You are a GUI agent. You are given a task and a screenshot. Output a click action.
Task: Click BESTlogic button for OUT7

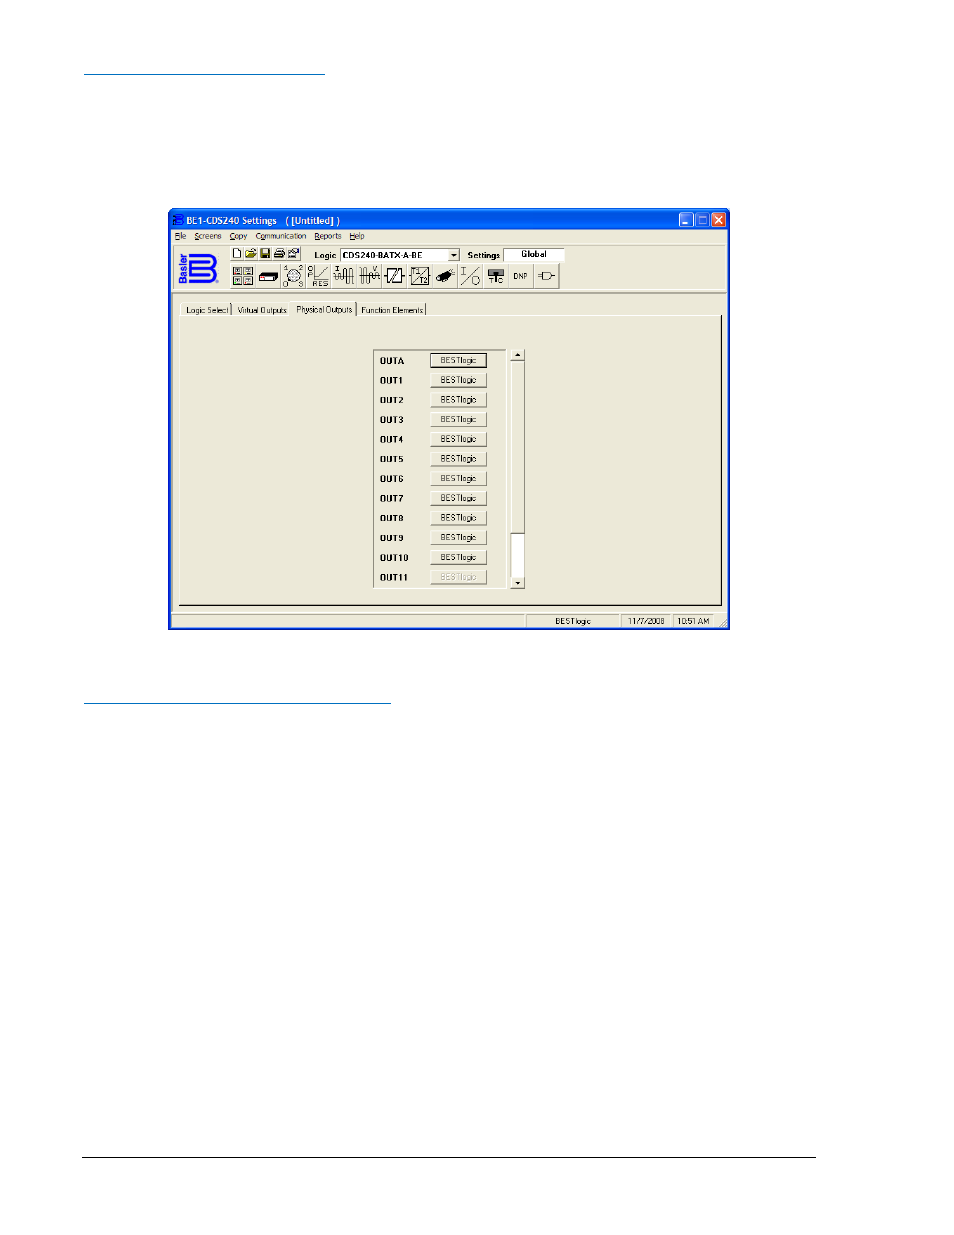(x=458, y=498)
